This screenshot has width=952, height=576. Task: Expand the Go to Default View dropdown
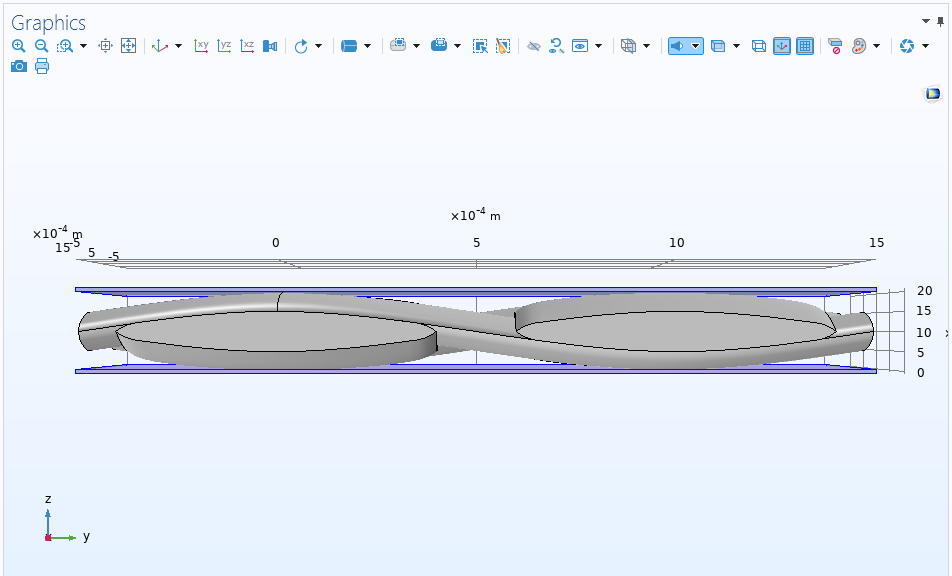(179, 46)
